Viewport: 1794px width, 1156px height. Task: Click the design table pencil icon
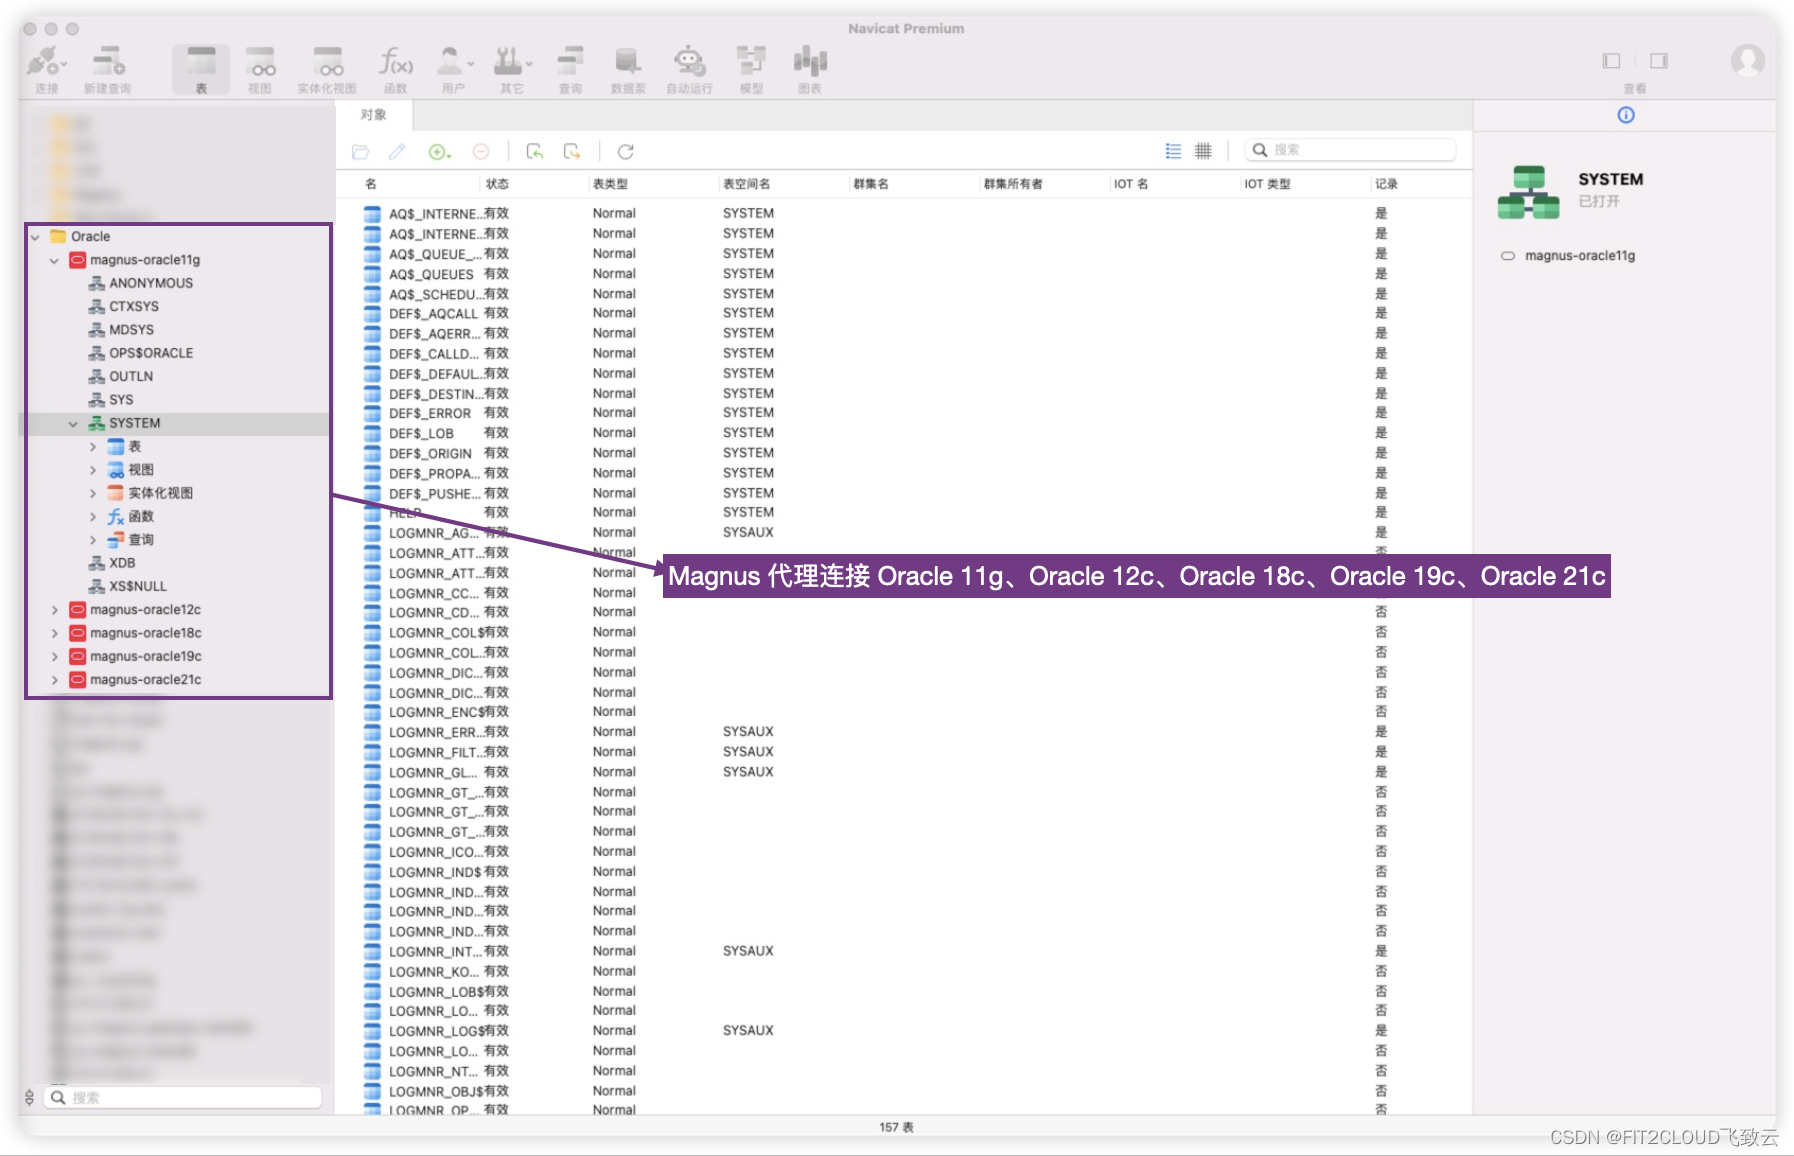(397, 152)
